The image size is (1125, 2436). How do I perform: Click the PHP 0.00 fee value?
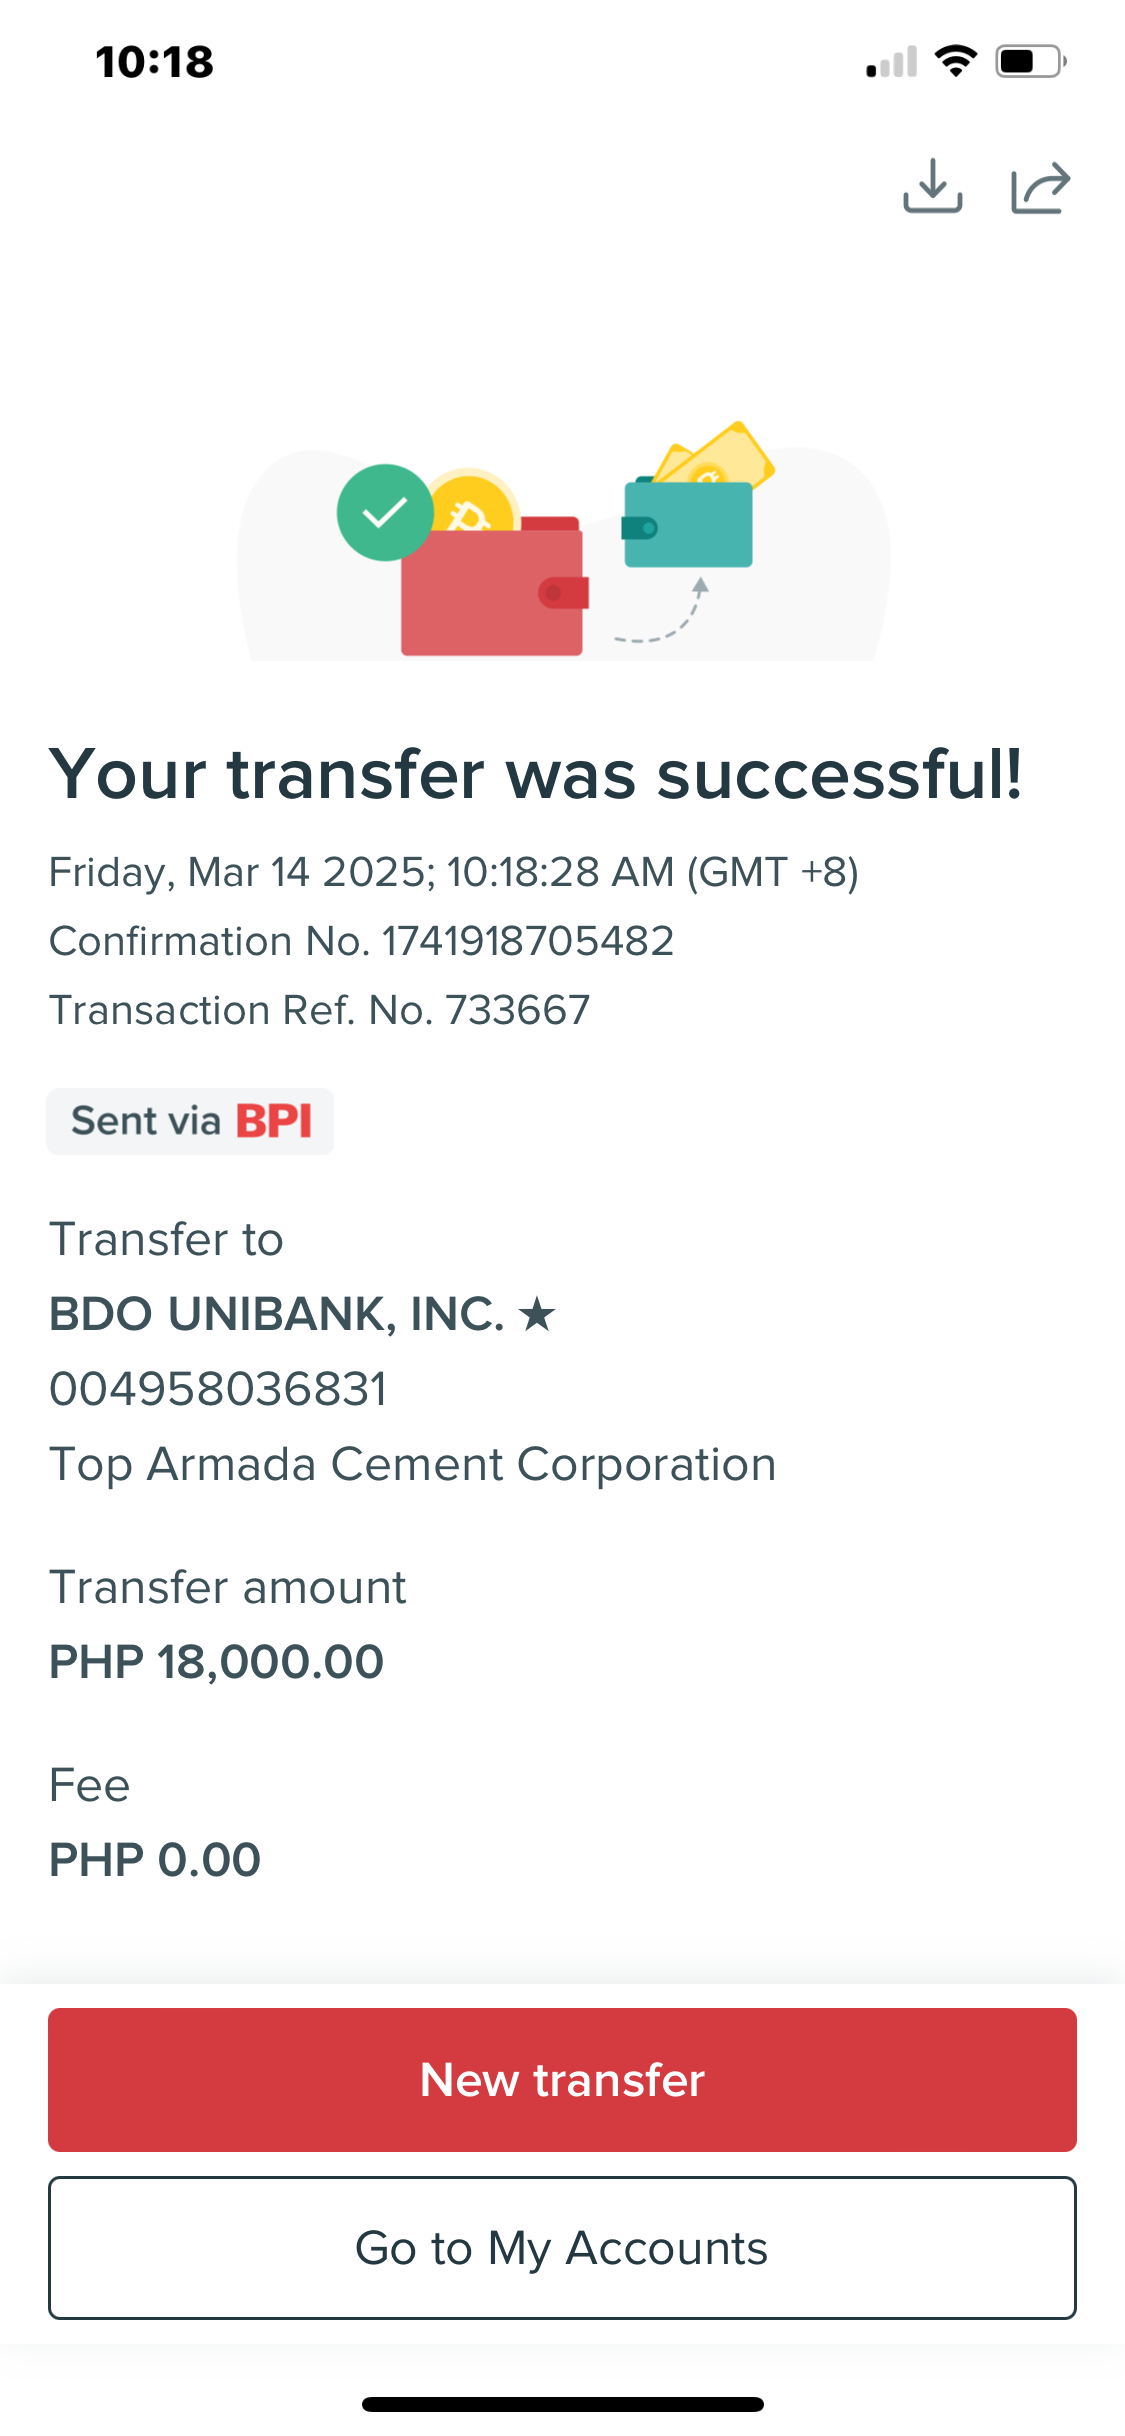coord(155,1860)
